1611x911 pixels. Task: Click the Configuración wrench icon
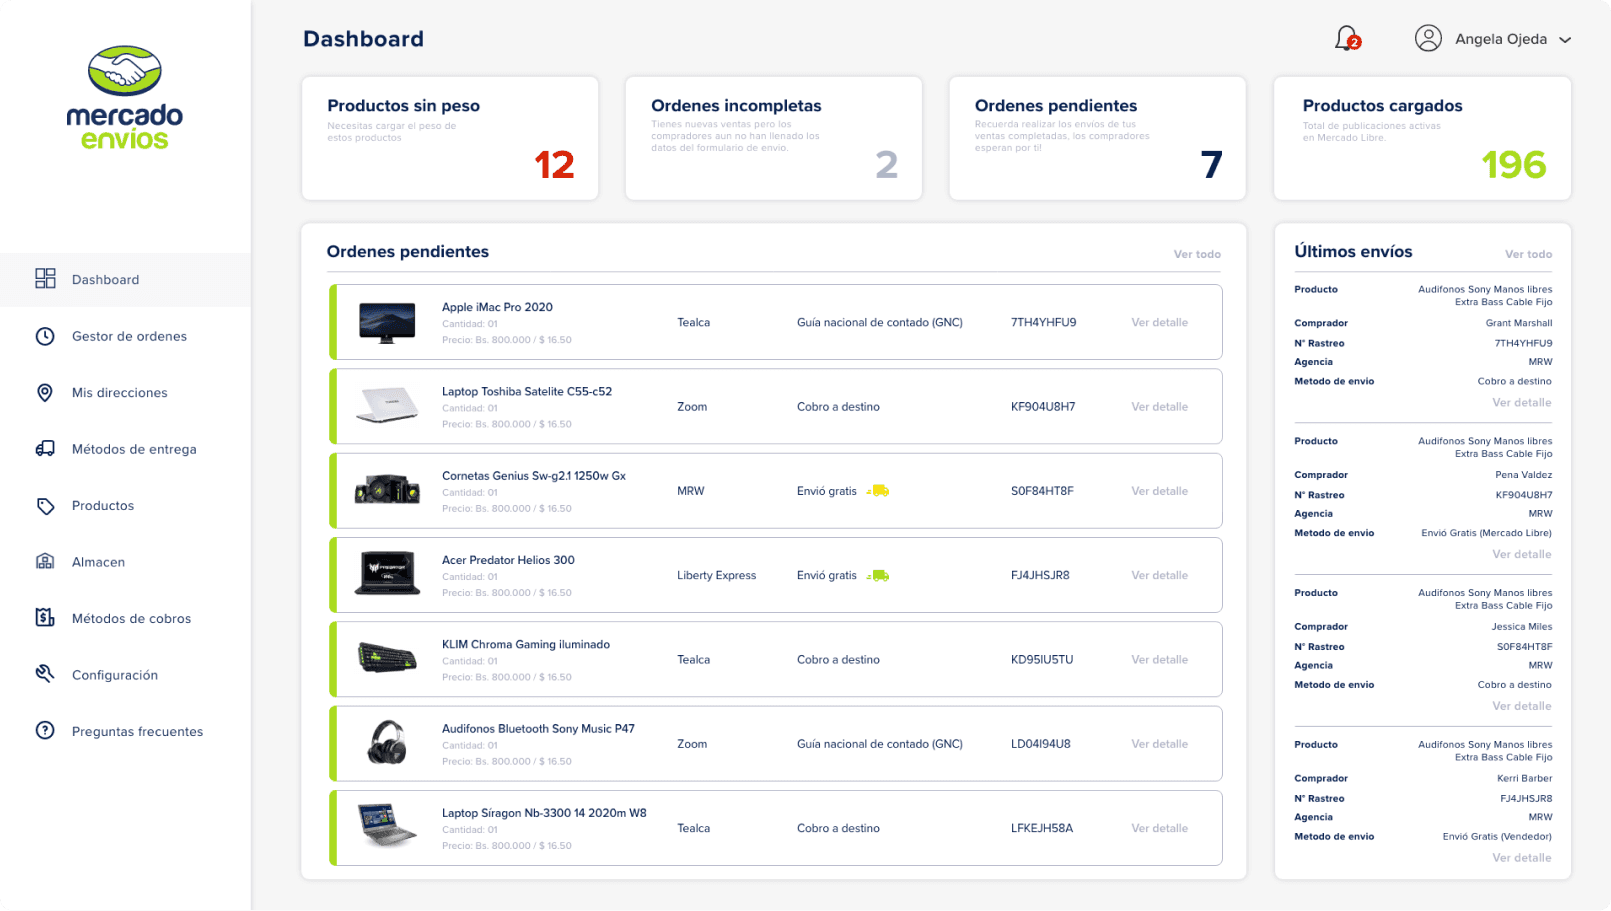point(45,674)
